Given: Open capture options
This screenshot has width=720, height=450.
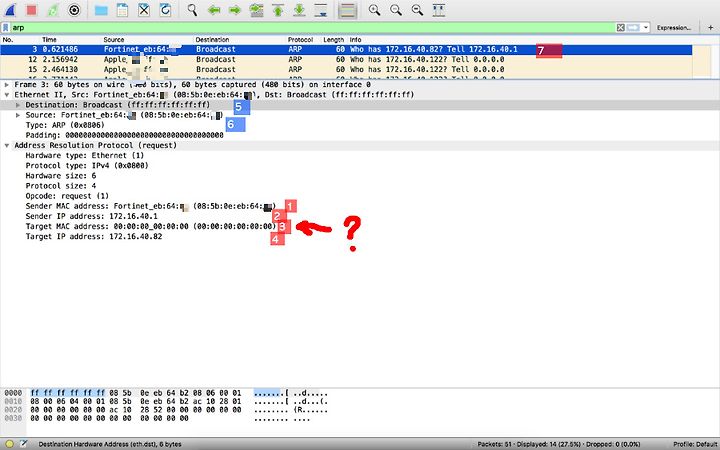Looking at the screenshot, I should (x=74, y=10).
